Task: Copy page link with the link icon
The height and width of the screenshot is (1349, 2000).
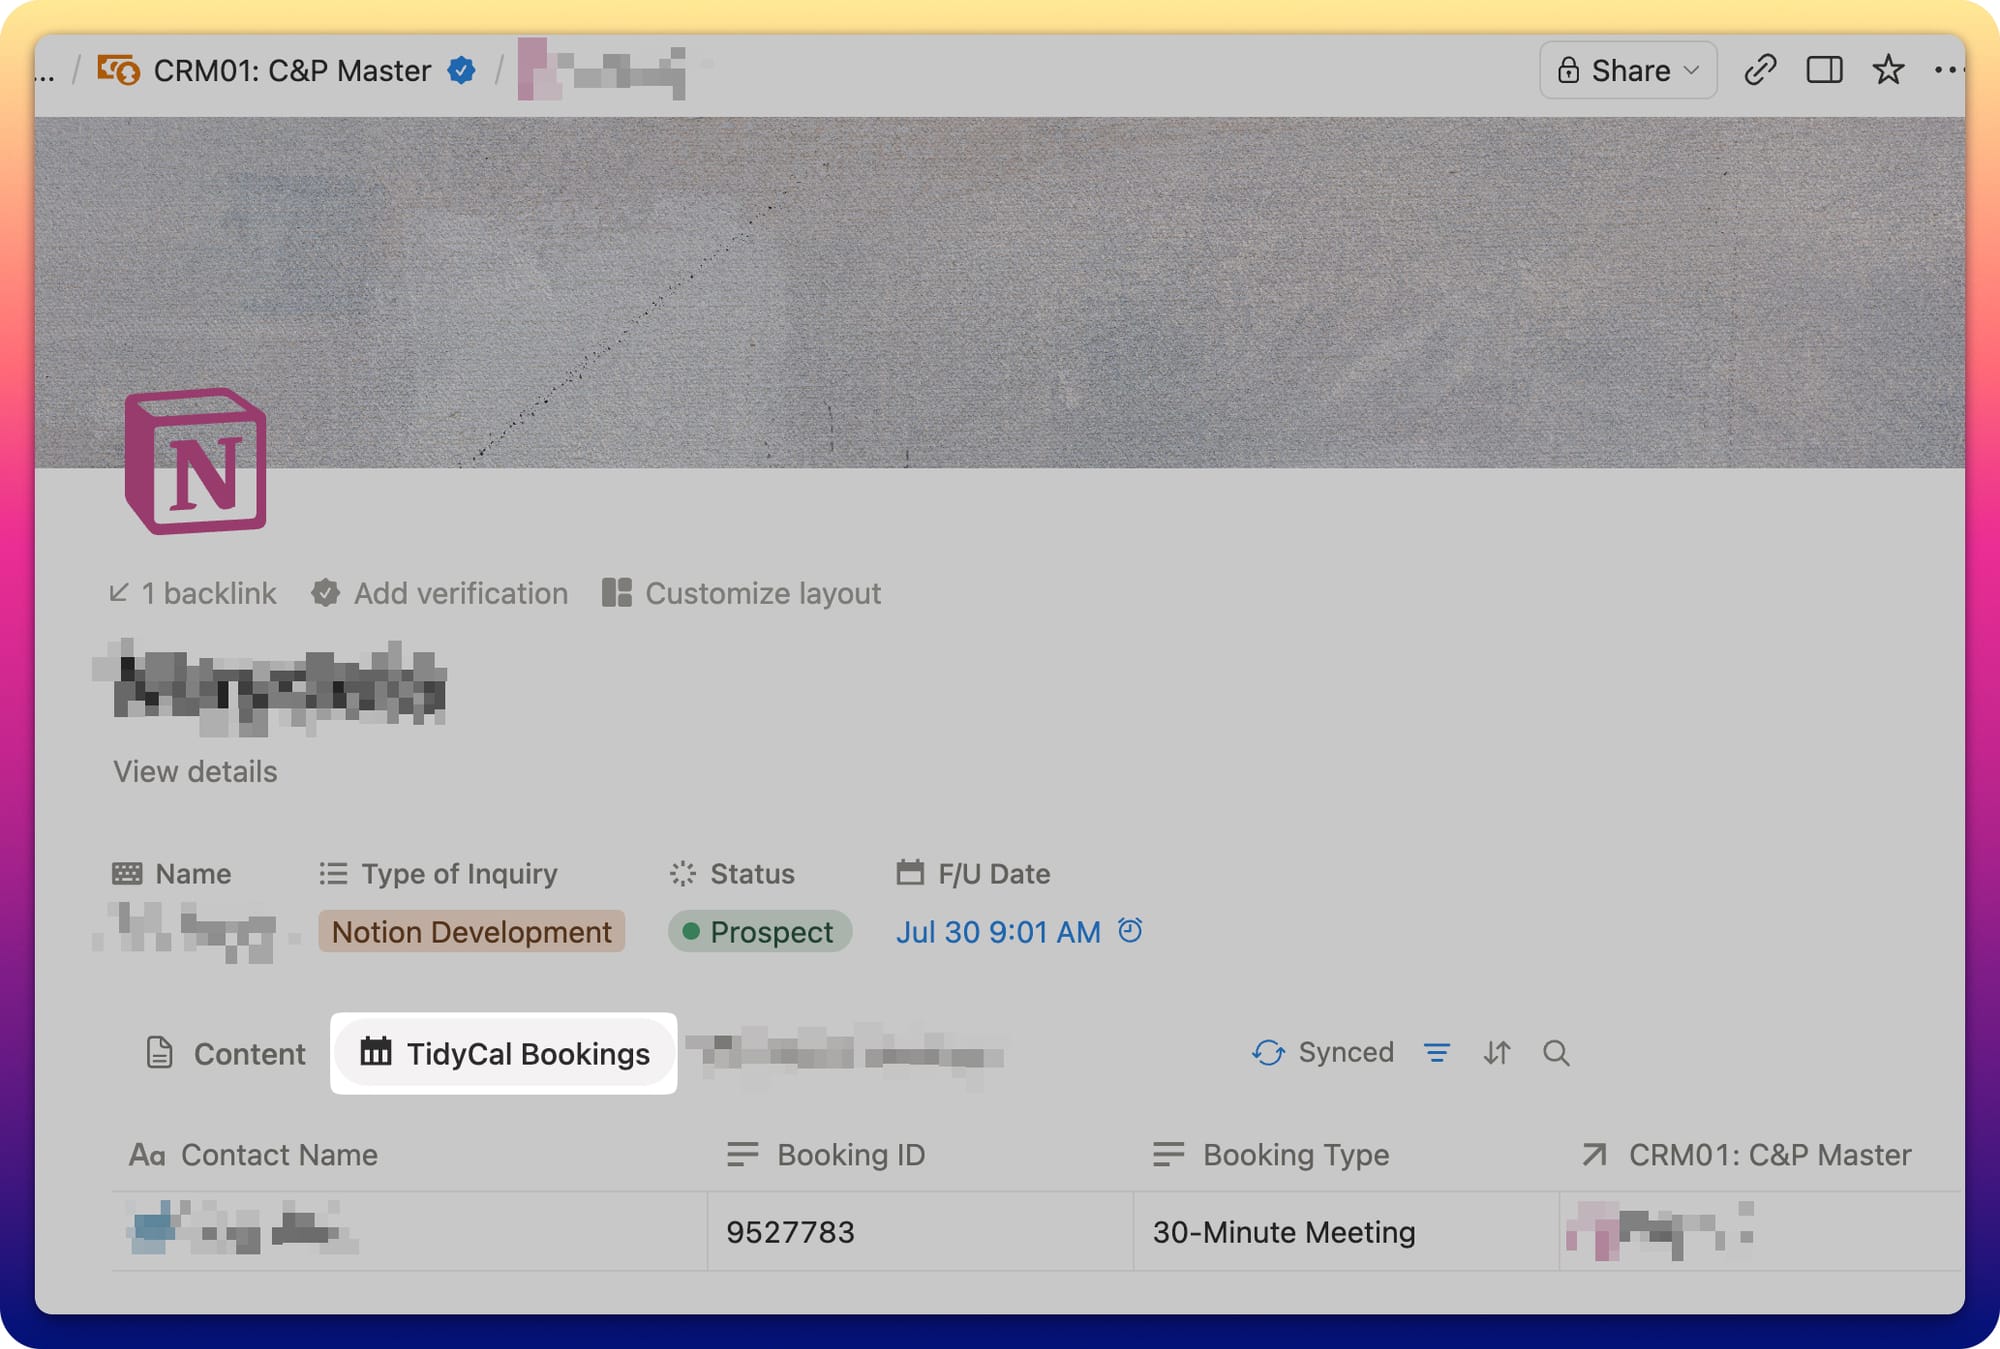Action: coord(1760,70)
